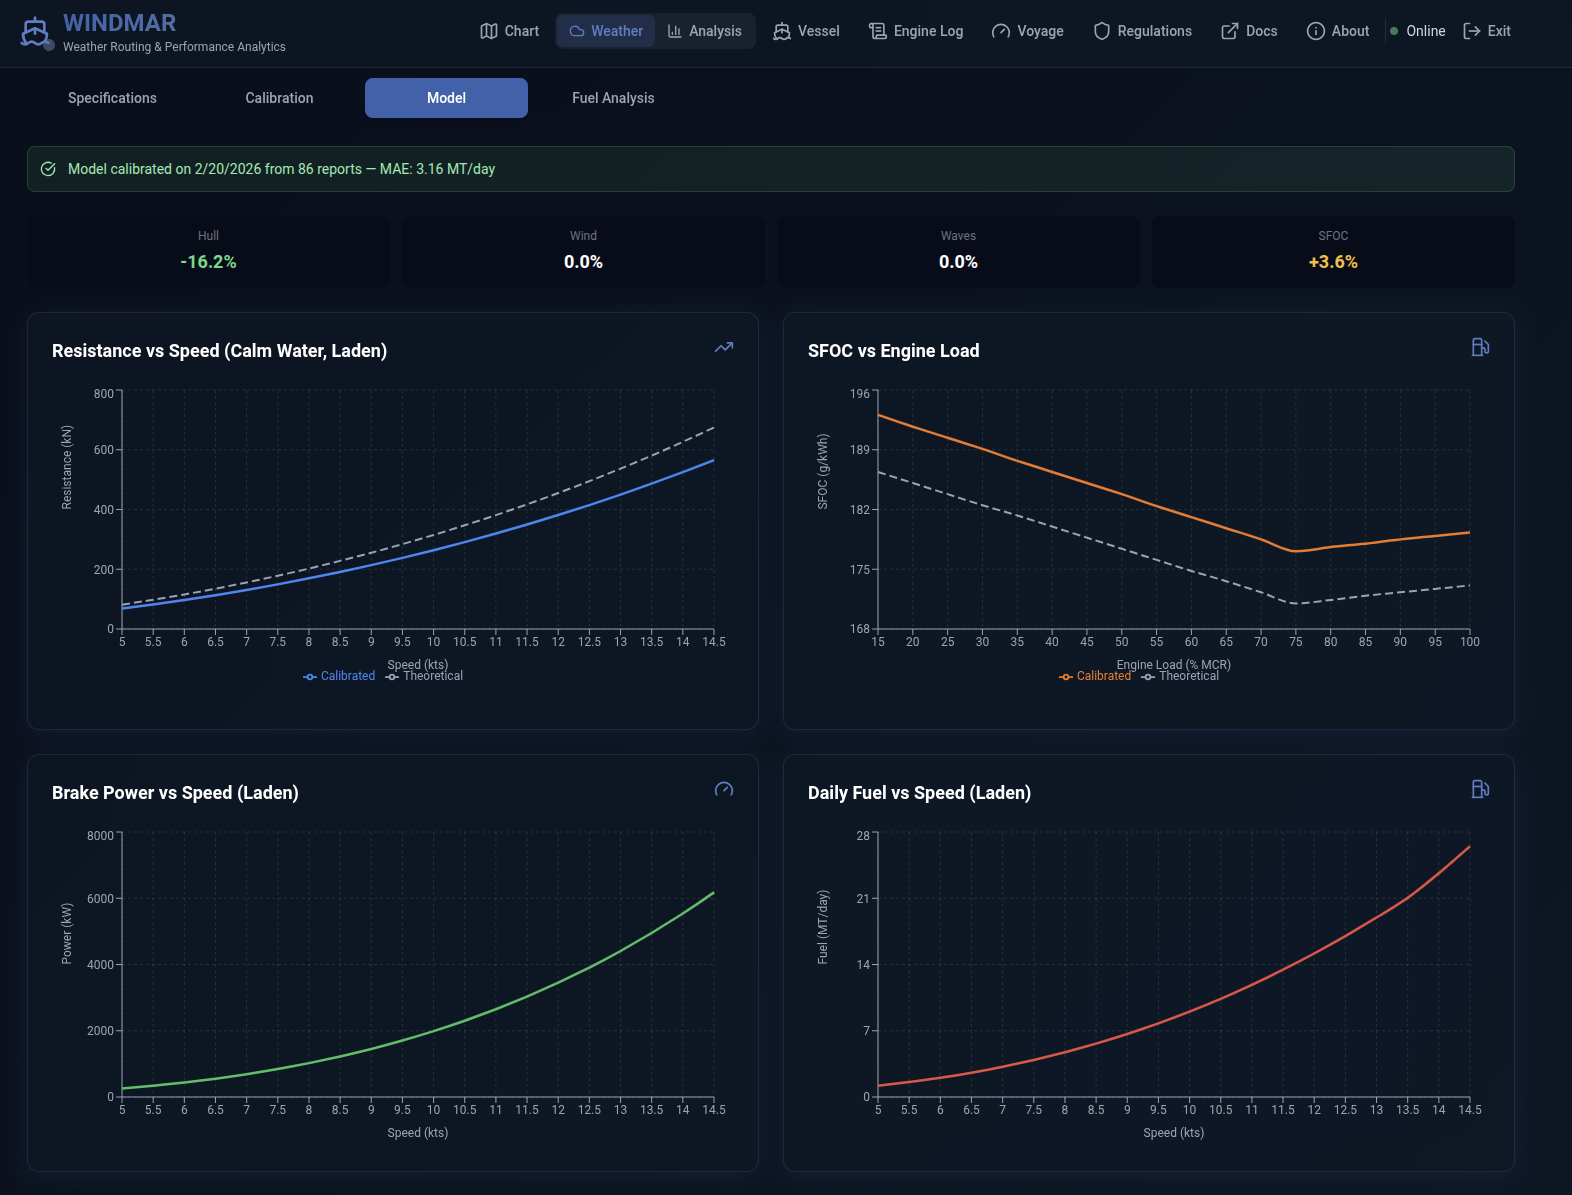Image resolution: width=1572 pixels, height=1195 pixels.
Task: Click the green check icon in calibration banner
Action: tap(48, 169)
